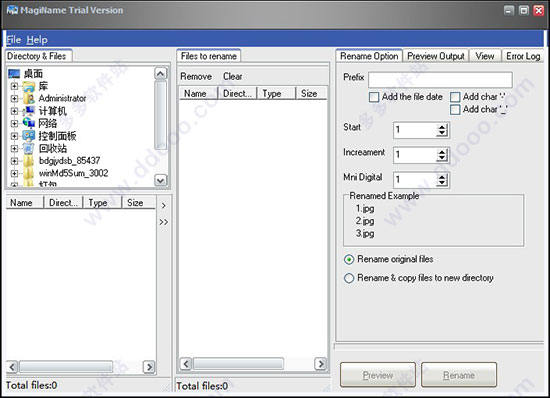The image size is (550, 398).
Task: Expand the 回收站 tree node
Action: [14, 148]
